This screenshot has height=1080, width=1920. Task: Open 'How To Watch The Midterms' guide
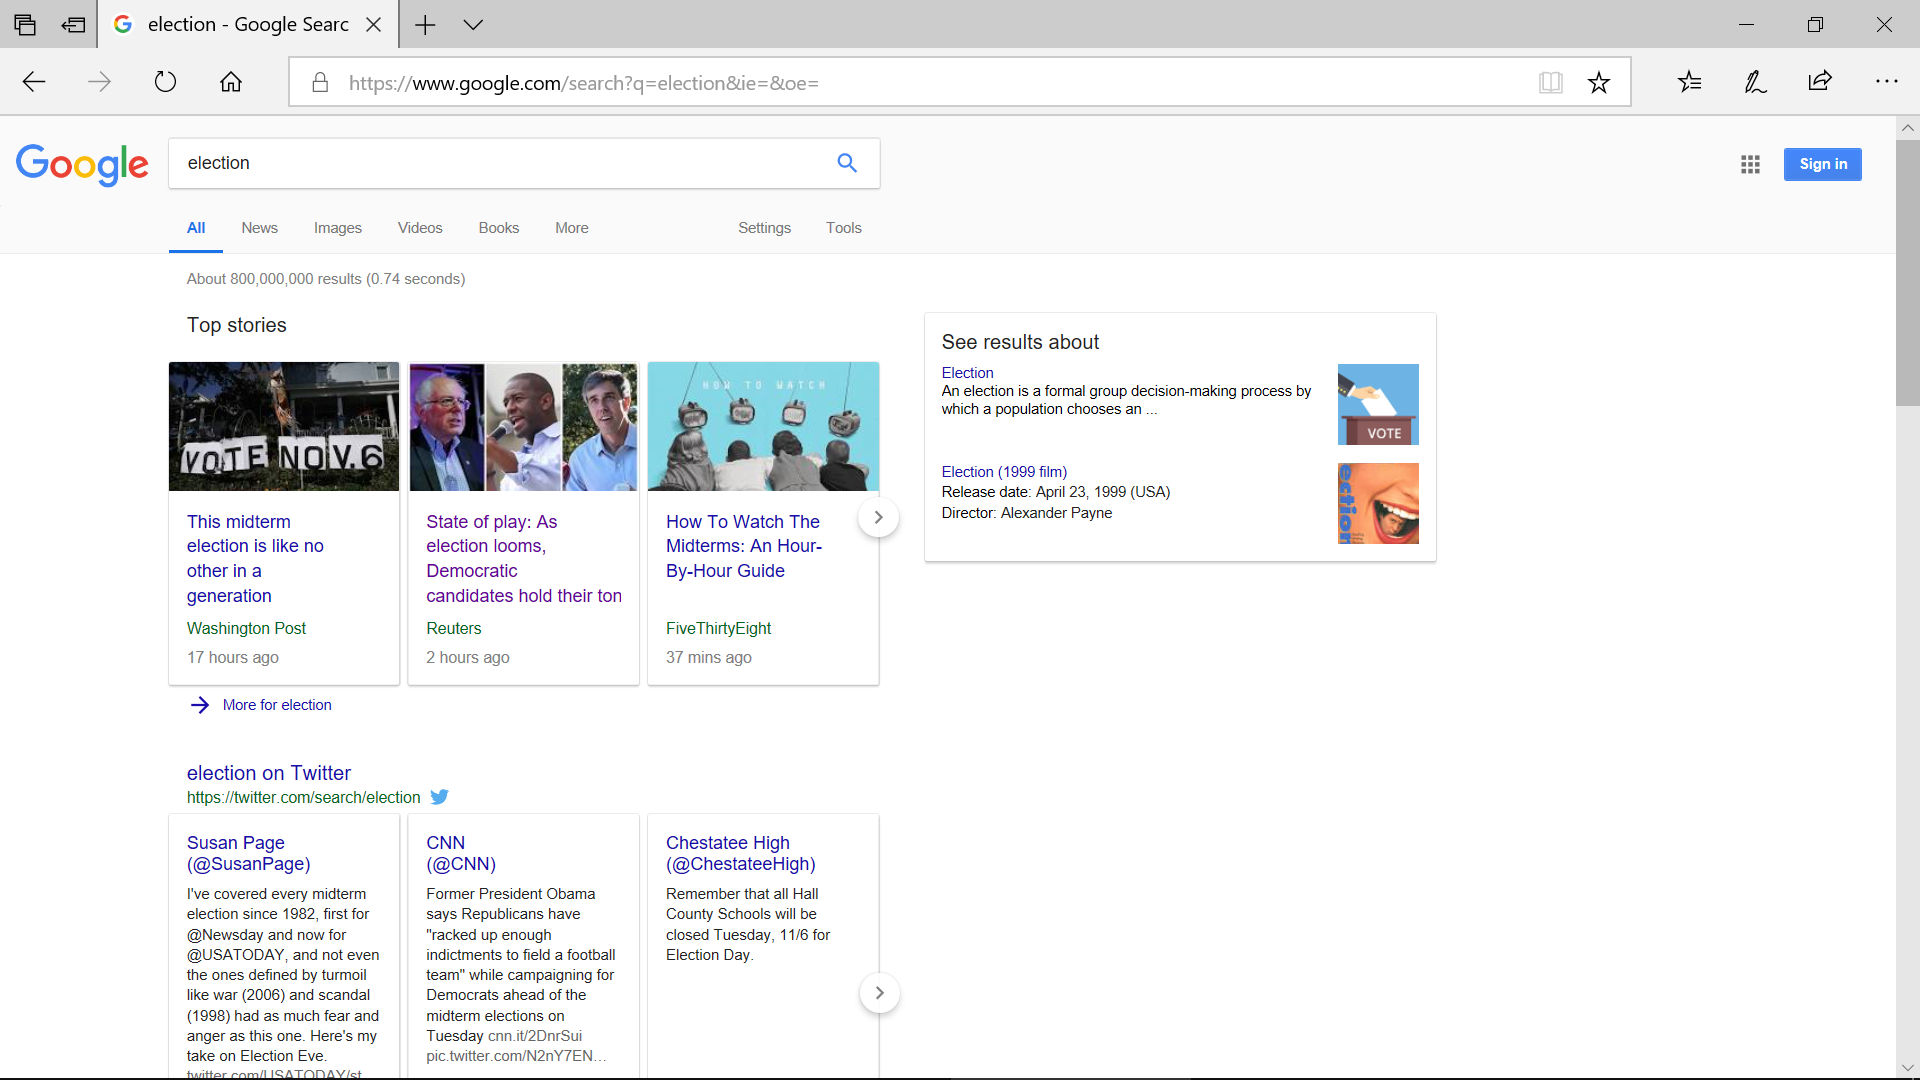pyautogui.click(x=744, y=546)
